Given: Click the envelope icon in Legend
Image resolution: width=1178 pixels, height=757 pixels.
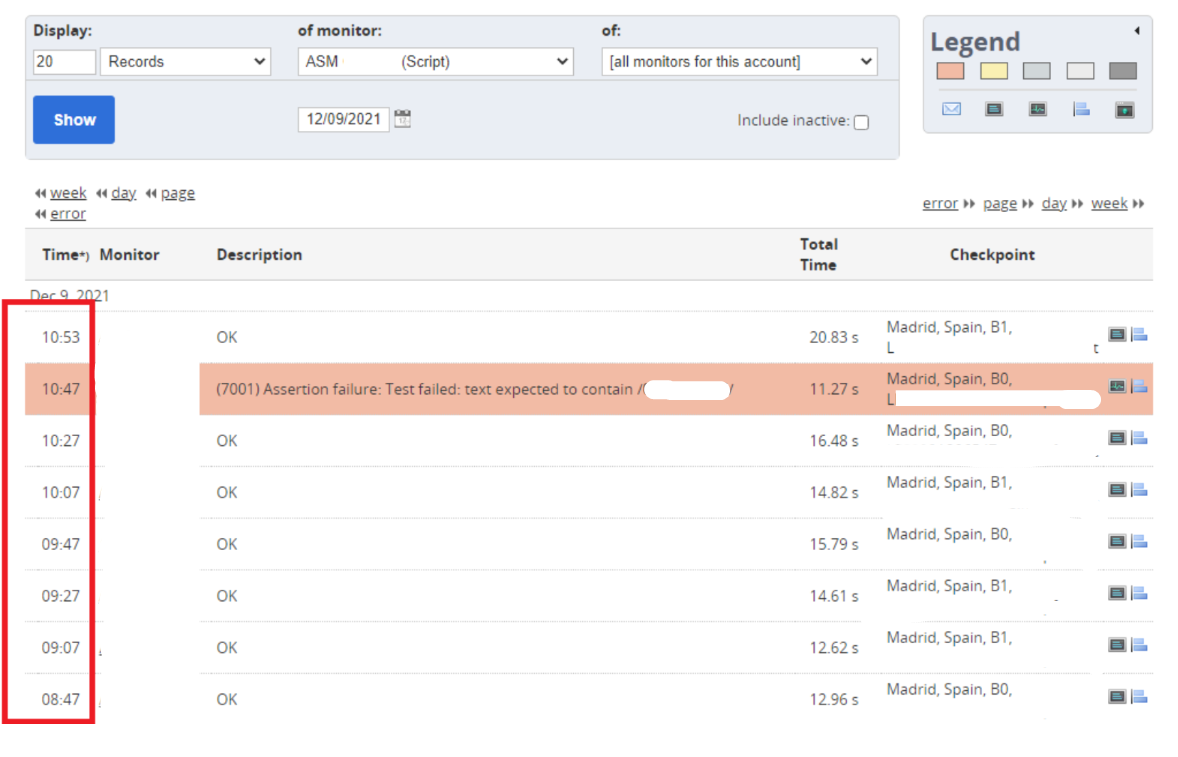Looking at the screenshot, I should tap(951, 109).
